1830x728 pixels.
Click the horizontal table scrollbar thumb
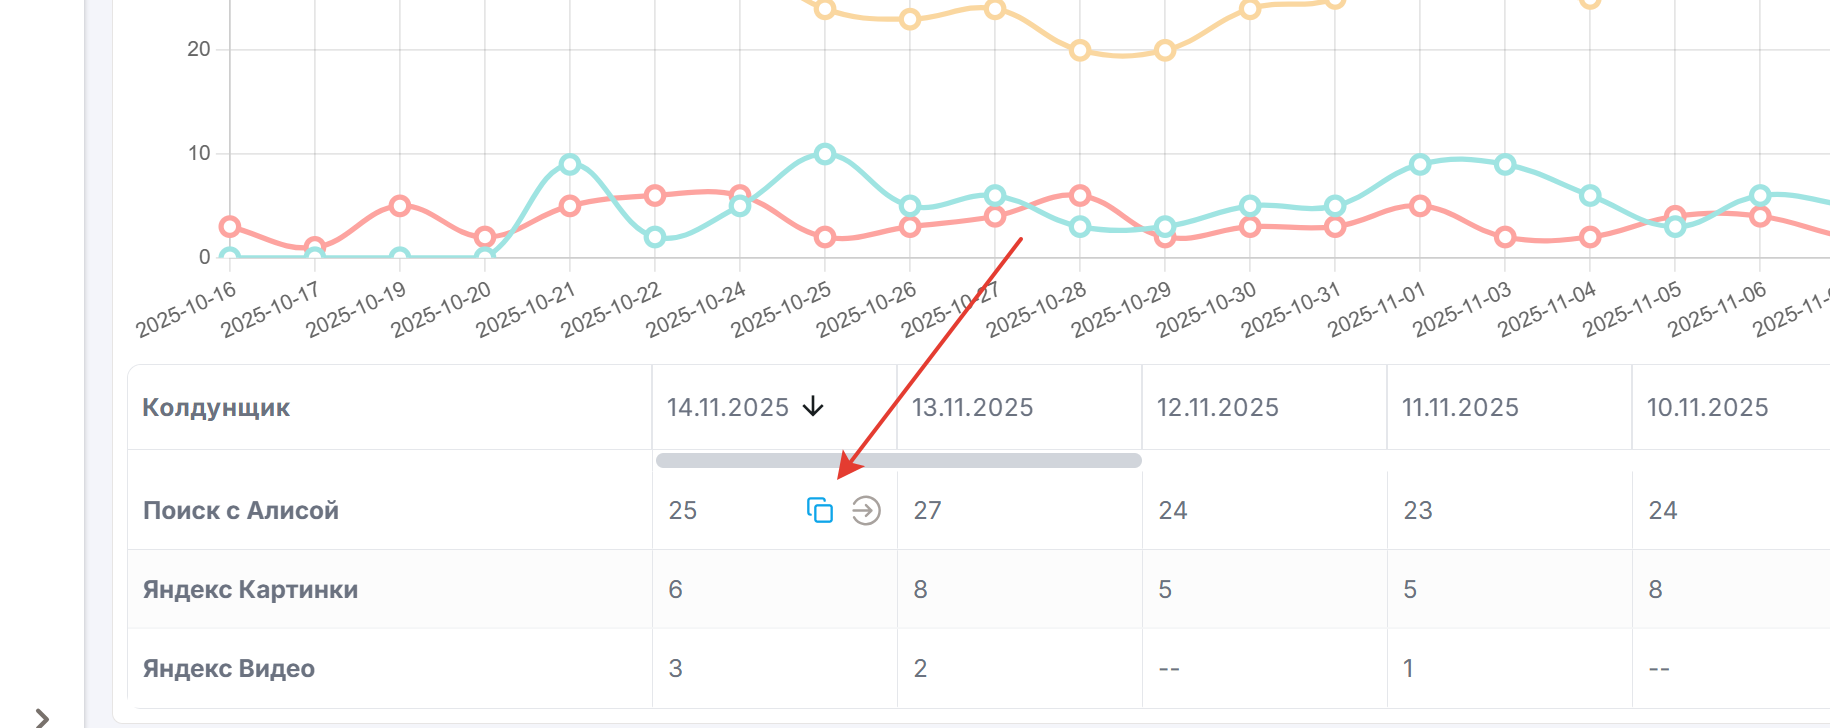click(898, 460)
